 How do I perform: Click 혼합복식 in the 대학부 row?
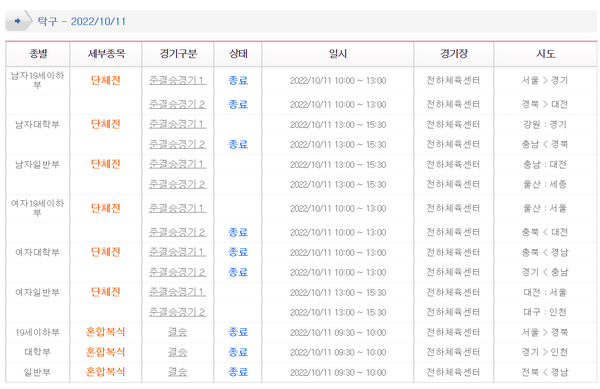(106, 352)
